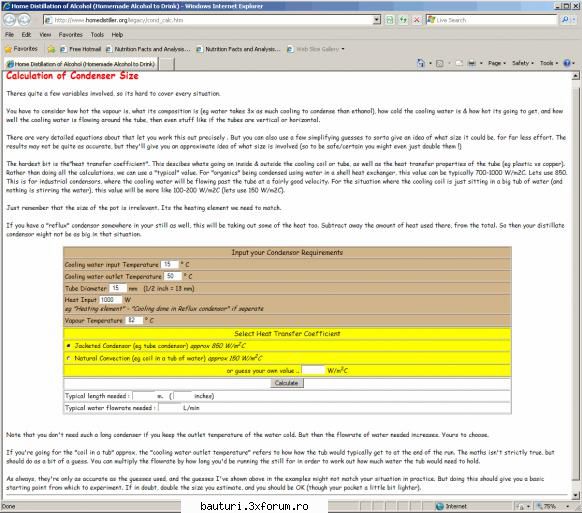Open the Safety dropdown menu
The image size is (582, 513).
(x=523, y=63)
